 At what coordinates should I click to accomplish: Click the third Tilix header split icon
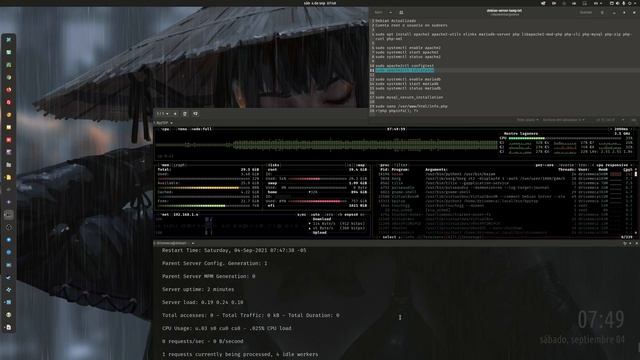pyautogui.click(x=195, y=114)
